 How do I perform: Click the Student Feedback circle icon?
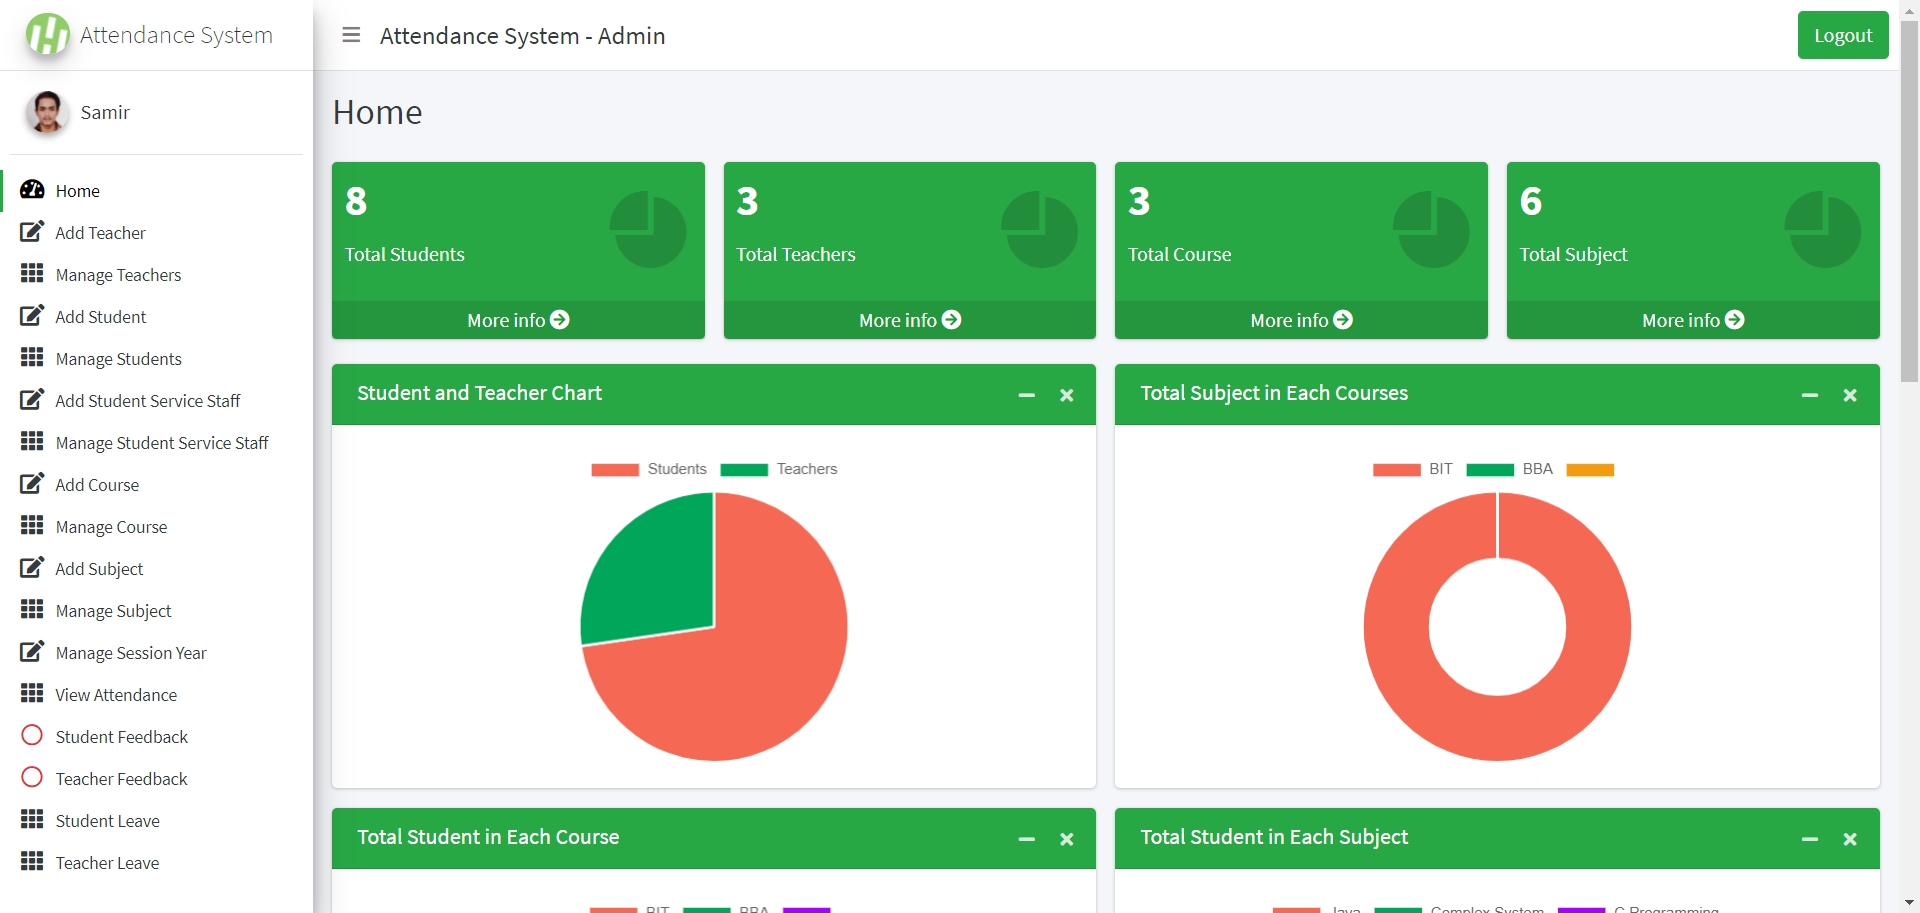[x=32, y=736]
